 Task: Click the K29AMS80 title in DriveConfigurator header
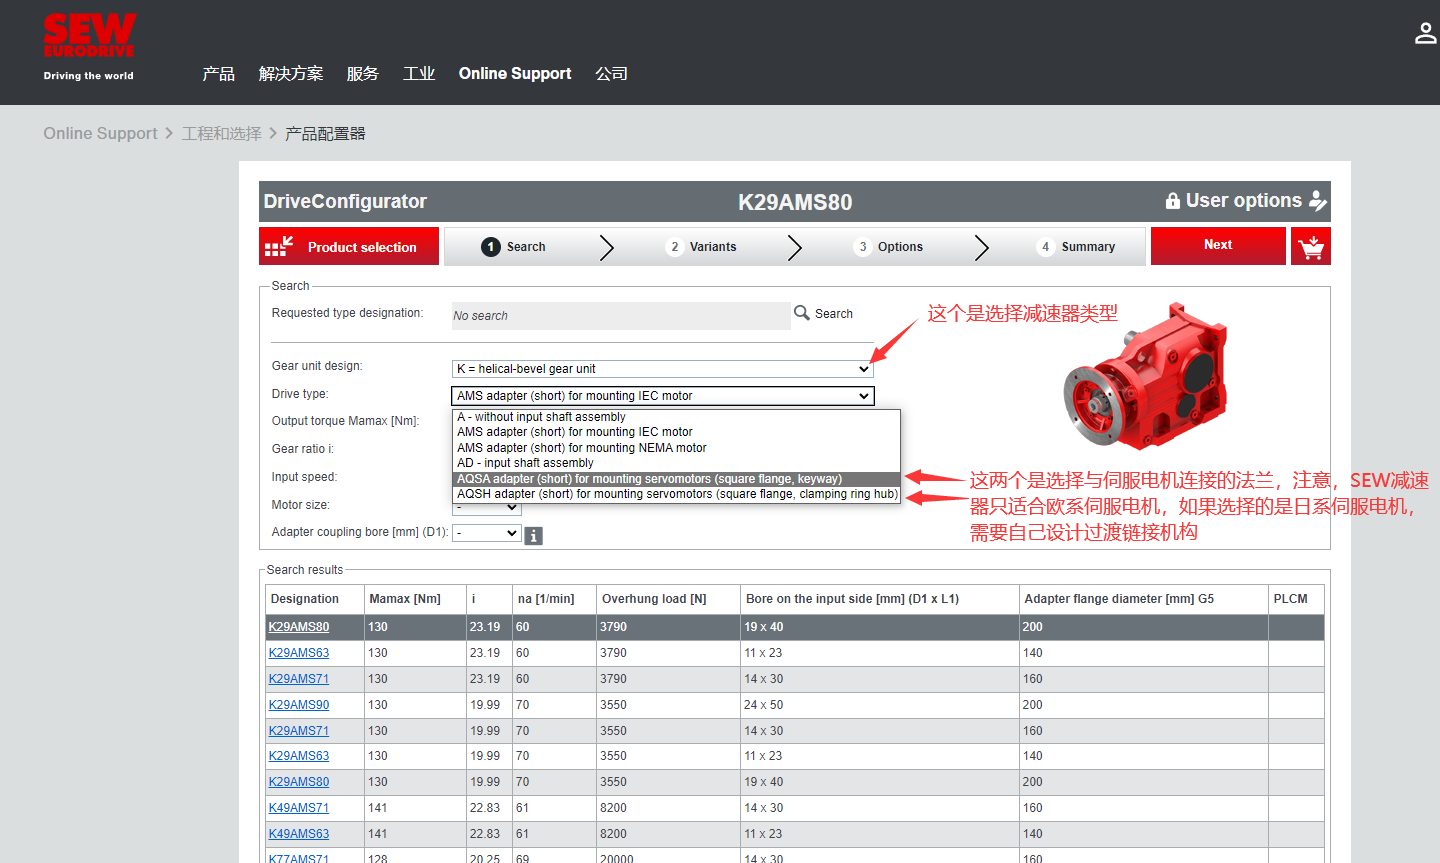coord(795,202)
